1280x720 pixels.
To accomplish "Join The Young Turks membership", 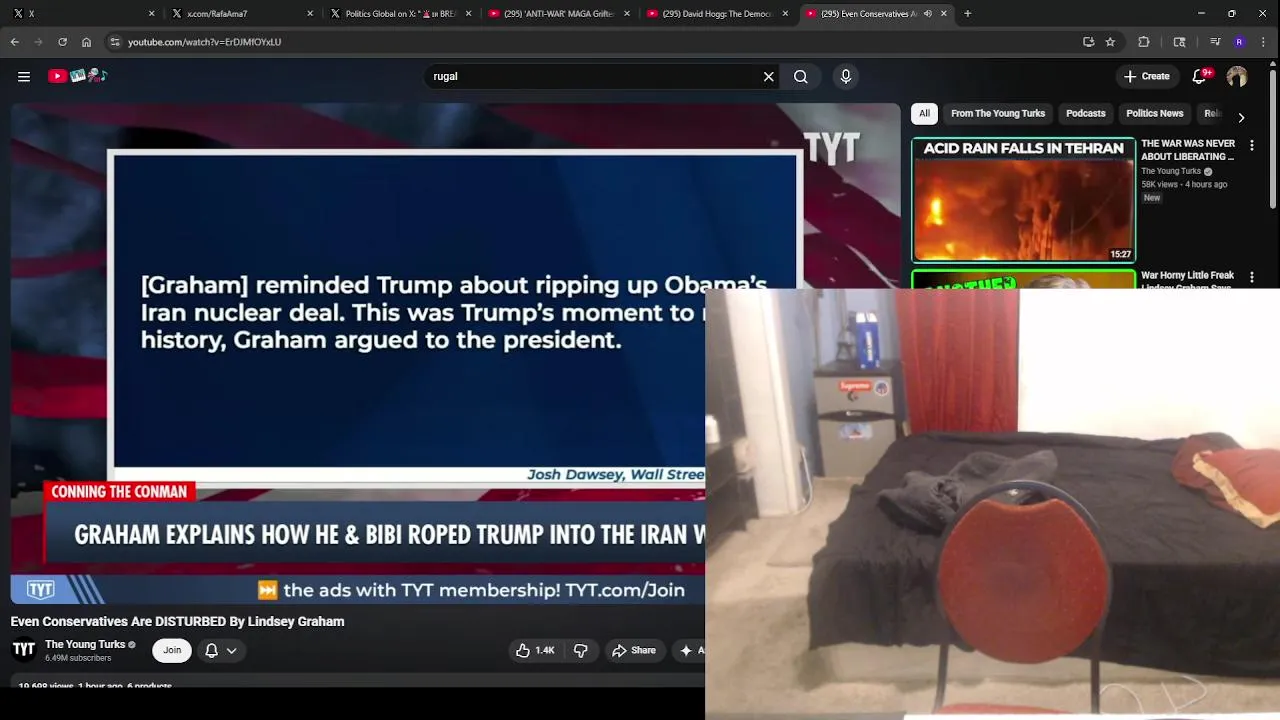I will click(172, 650).
